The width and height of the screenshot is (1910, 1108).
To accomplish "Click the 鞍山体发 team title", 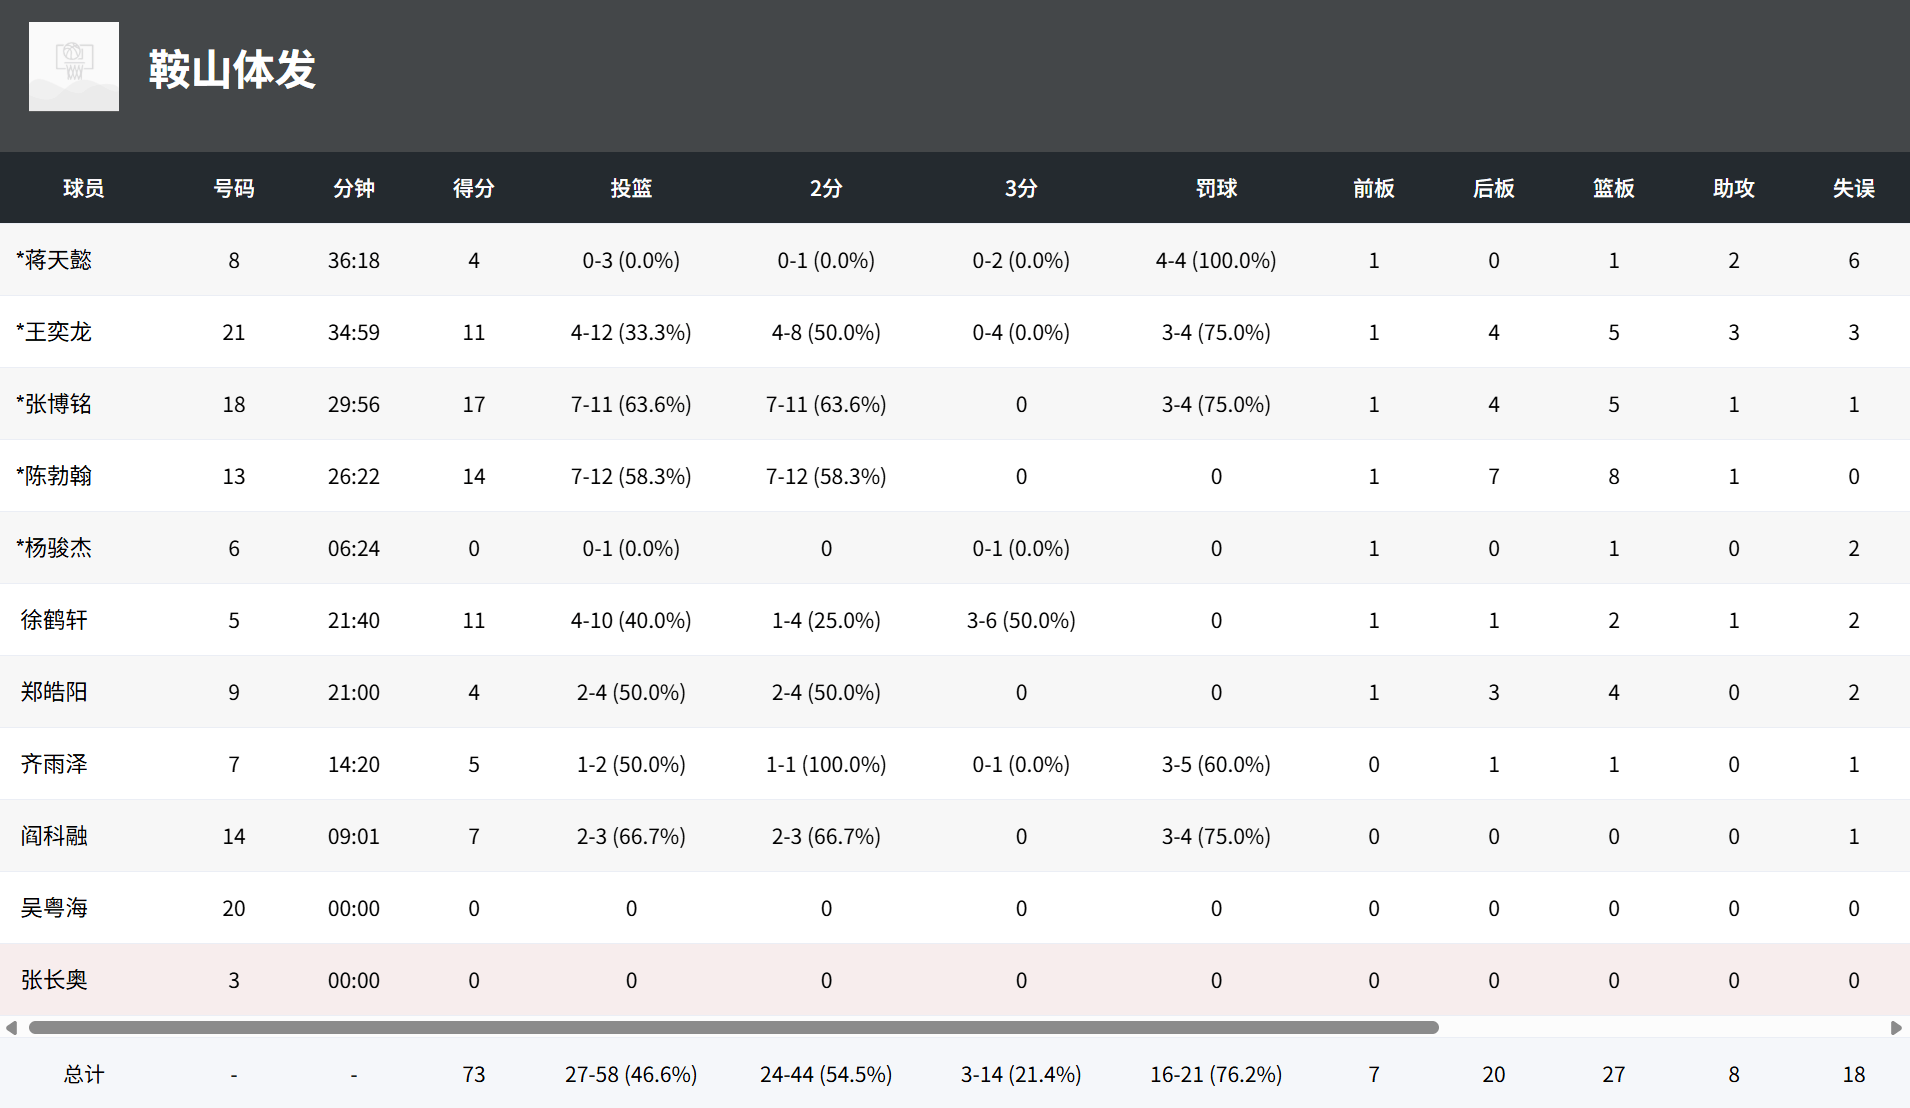I will click(232, 70).
